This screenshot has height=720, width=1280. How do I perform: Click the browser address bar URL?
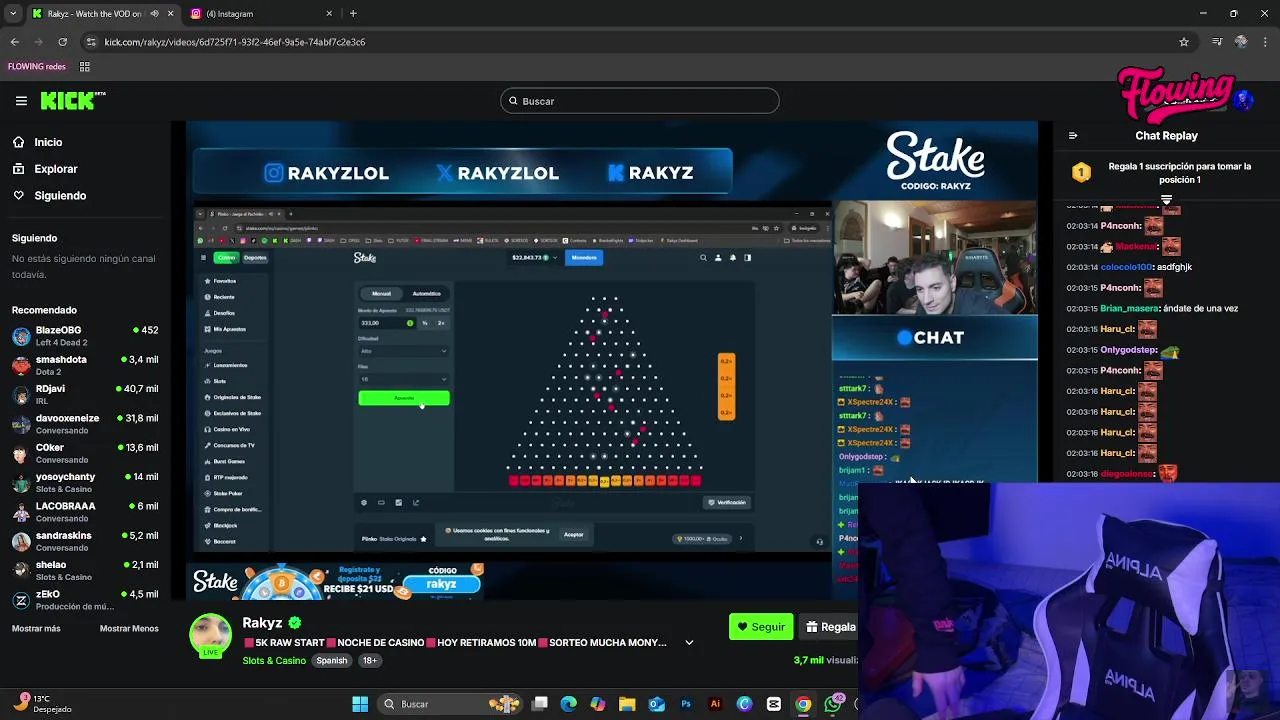[x=235, y=42]
